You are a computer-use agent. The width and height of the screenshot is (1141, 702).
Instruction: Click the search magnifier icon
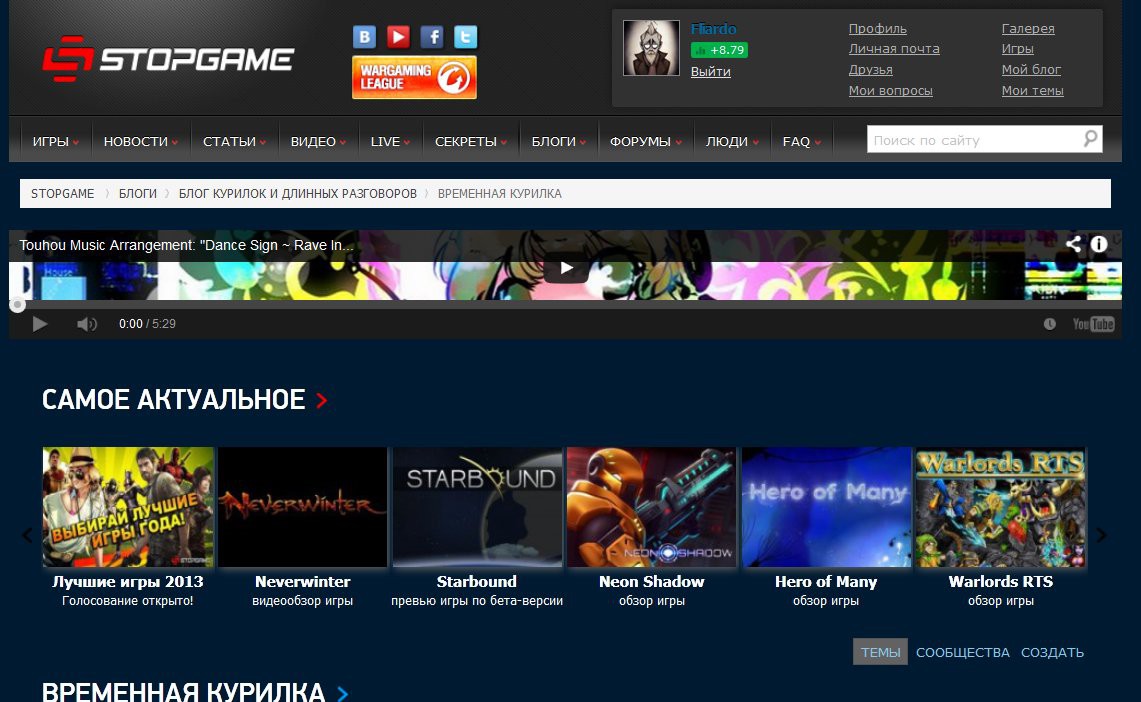[x=1090, y=139]
